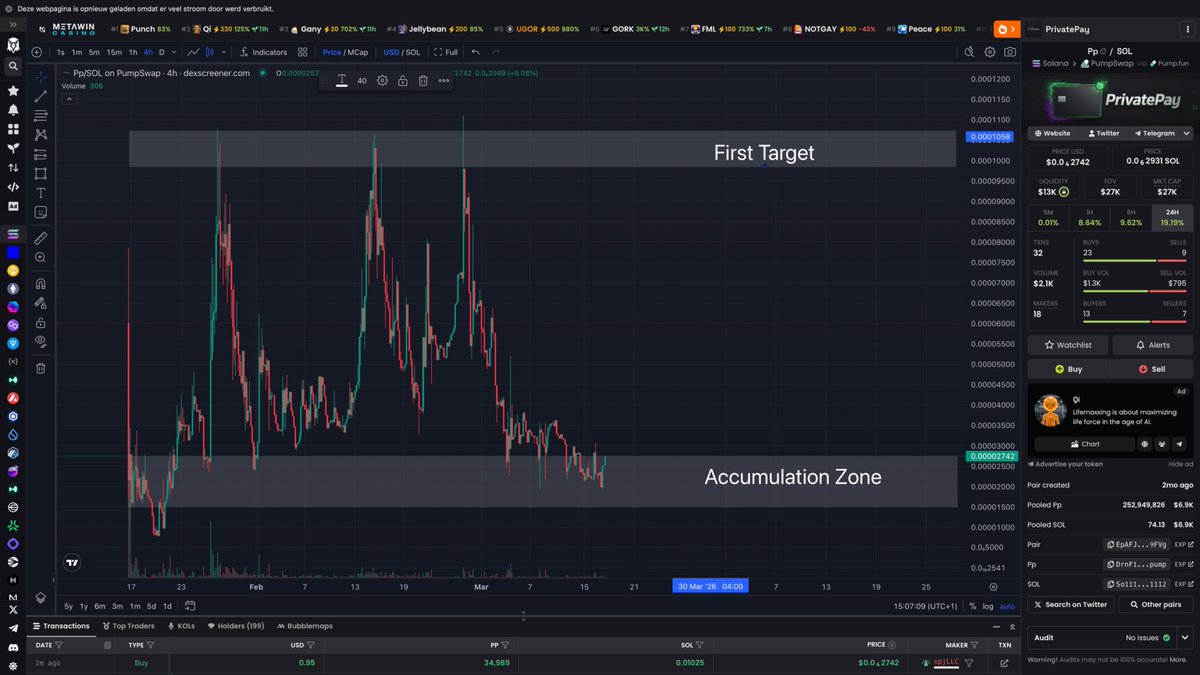Toggle magnet mode on chart toolbar
The width and height of the screenshot is (1200, 675).
41,284
